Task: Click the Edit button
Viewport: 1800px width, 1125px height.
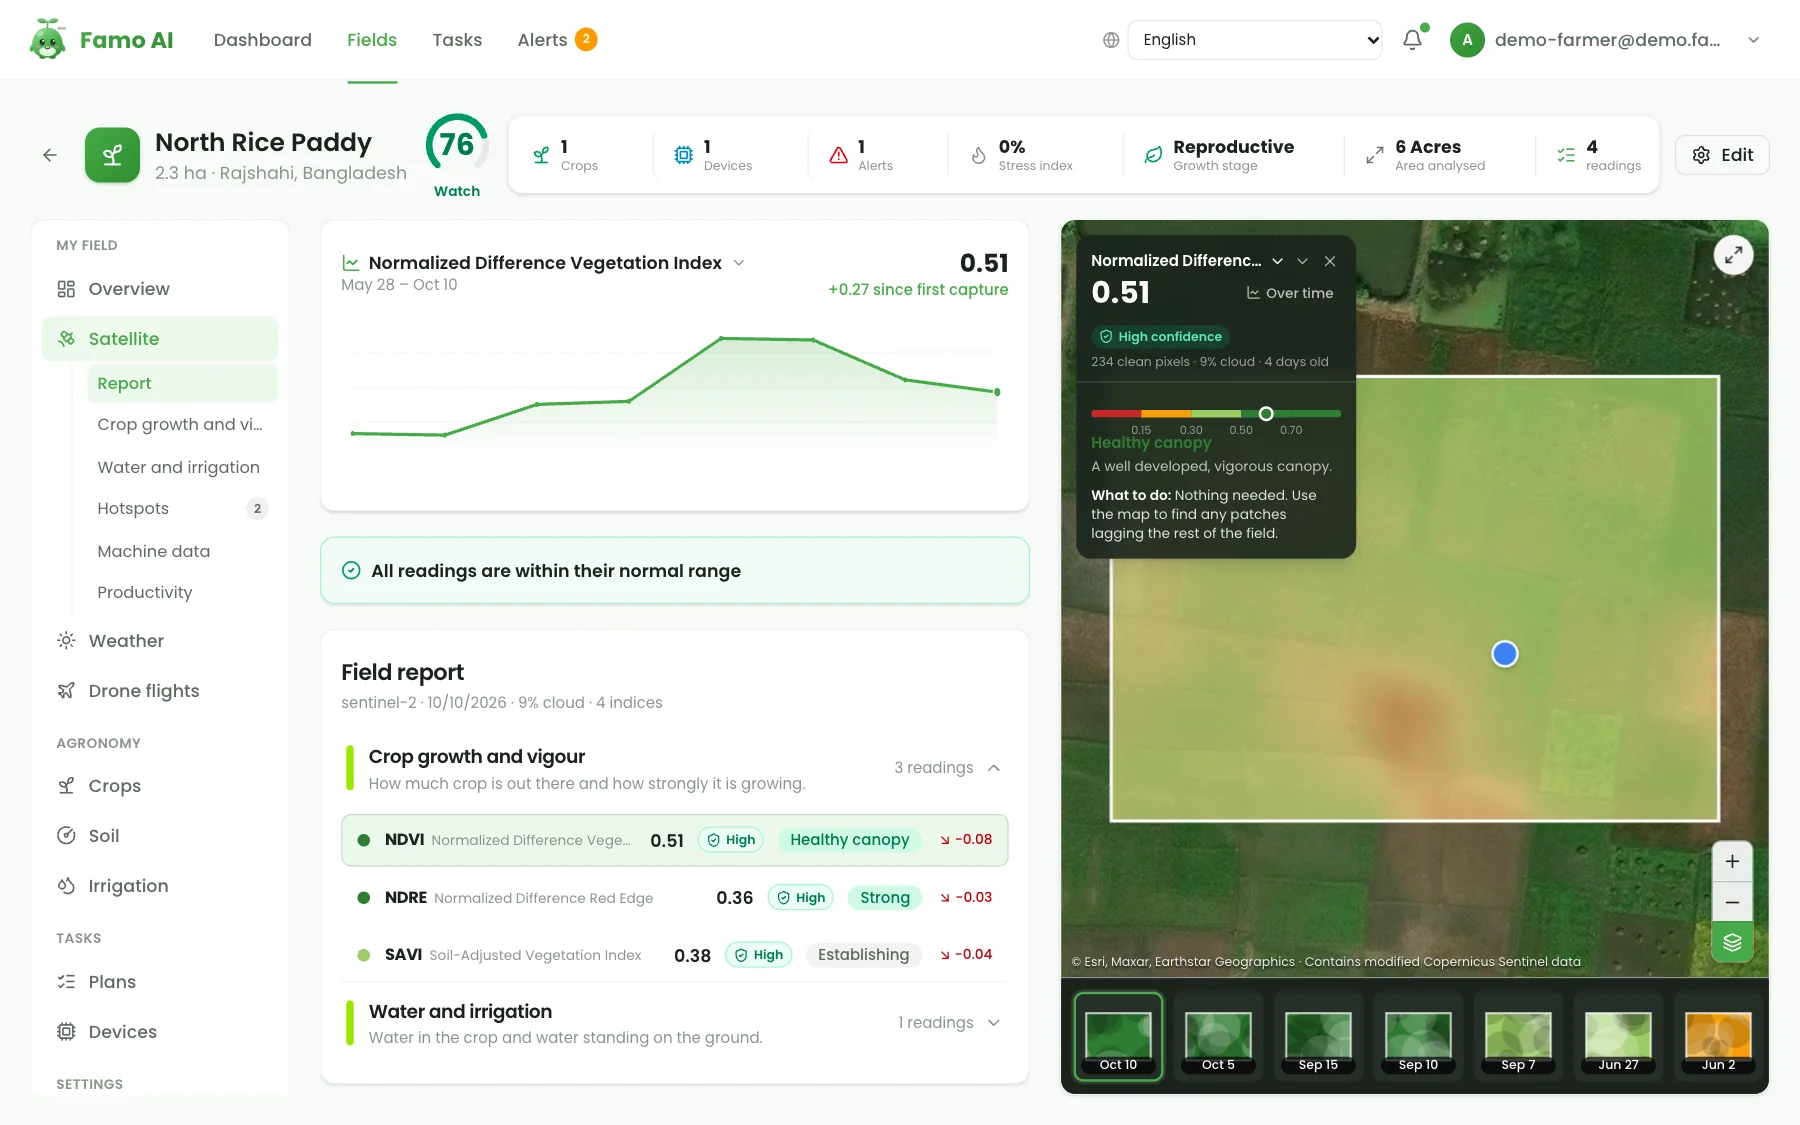Action: pyautogui.click(x=1722, y=155)
